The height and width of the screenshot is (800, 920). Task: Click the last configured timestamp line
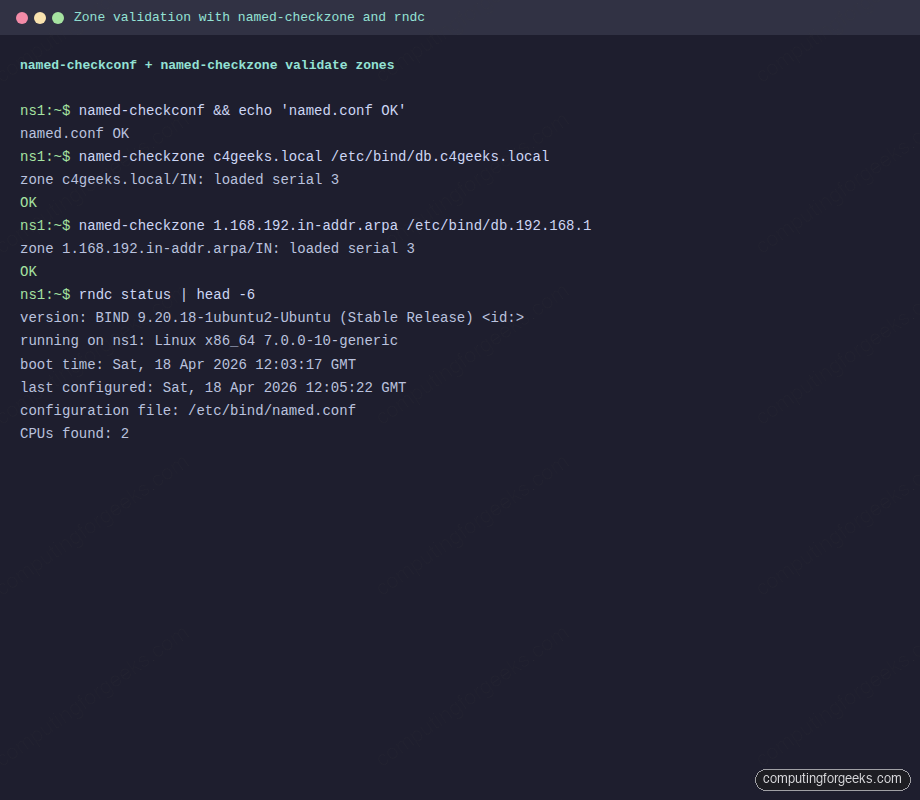click(210, 387)
